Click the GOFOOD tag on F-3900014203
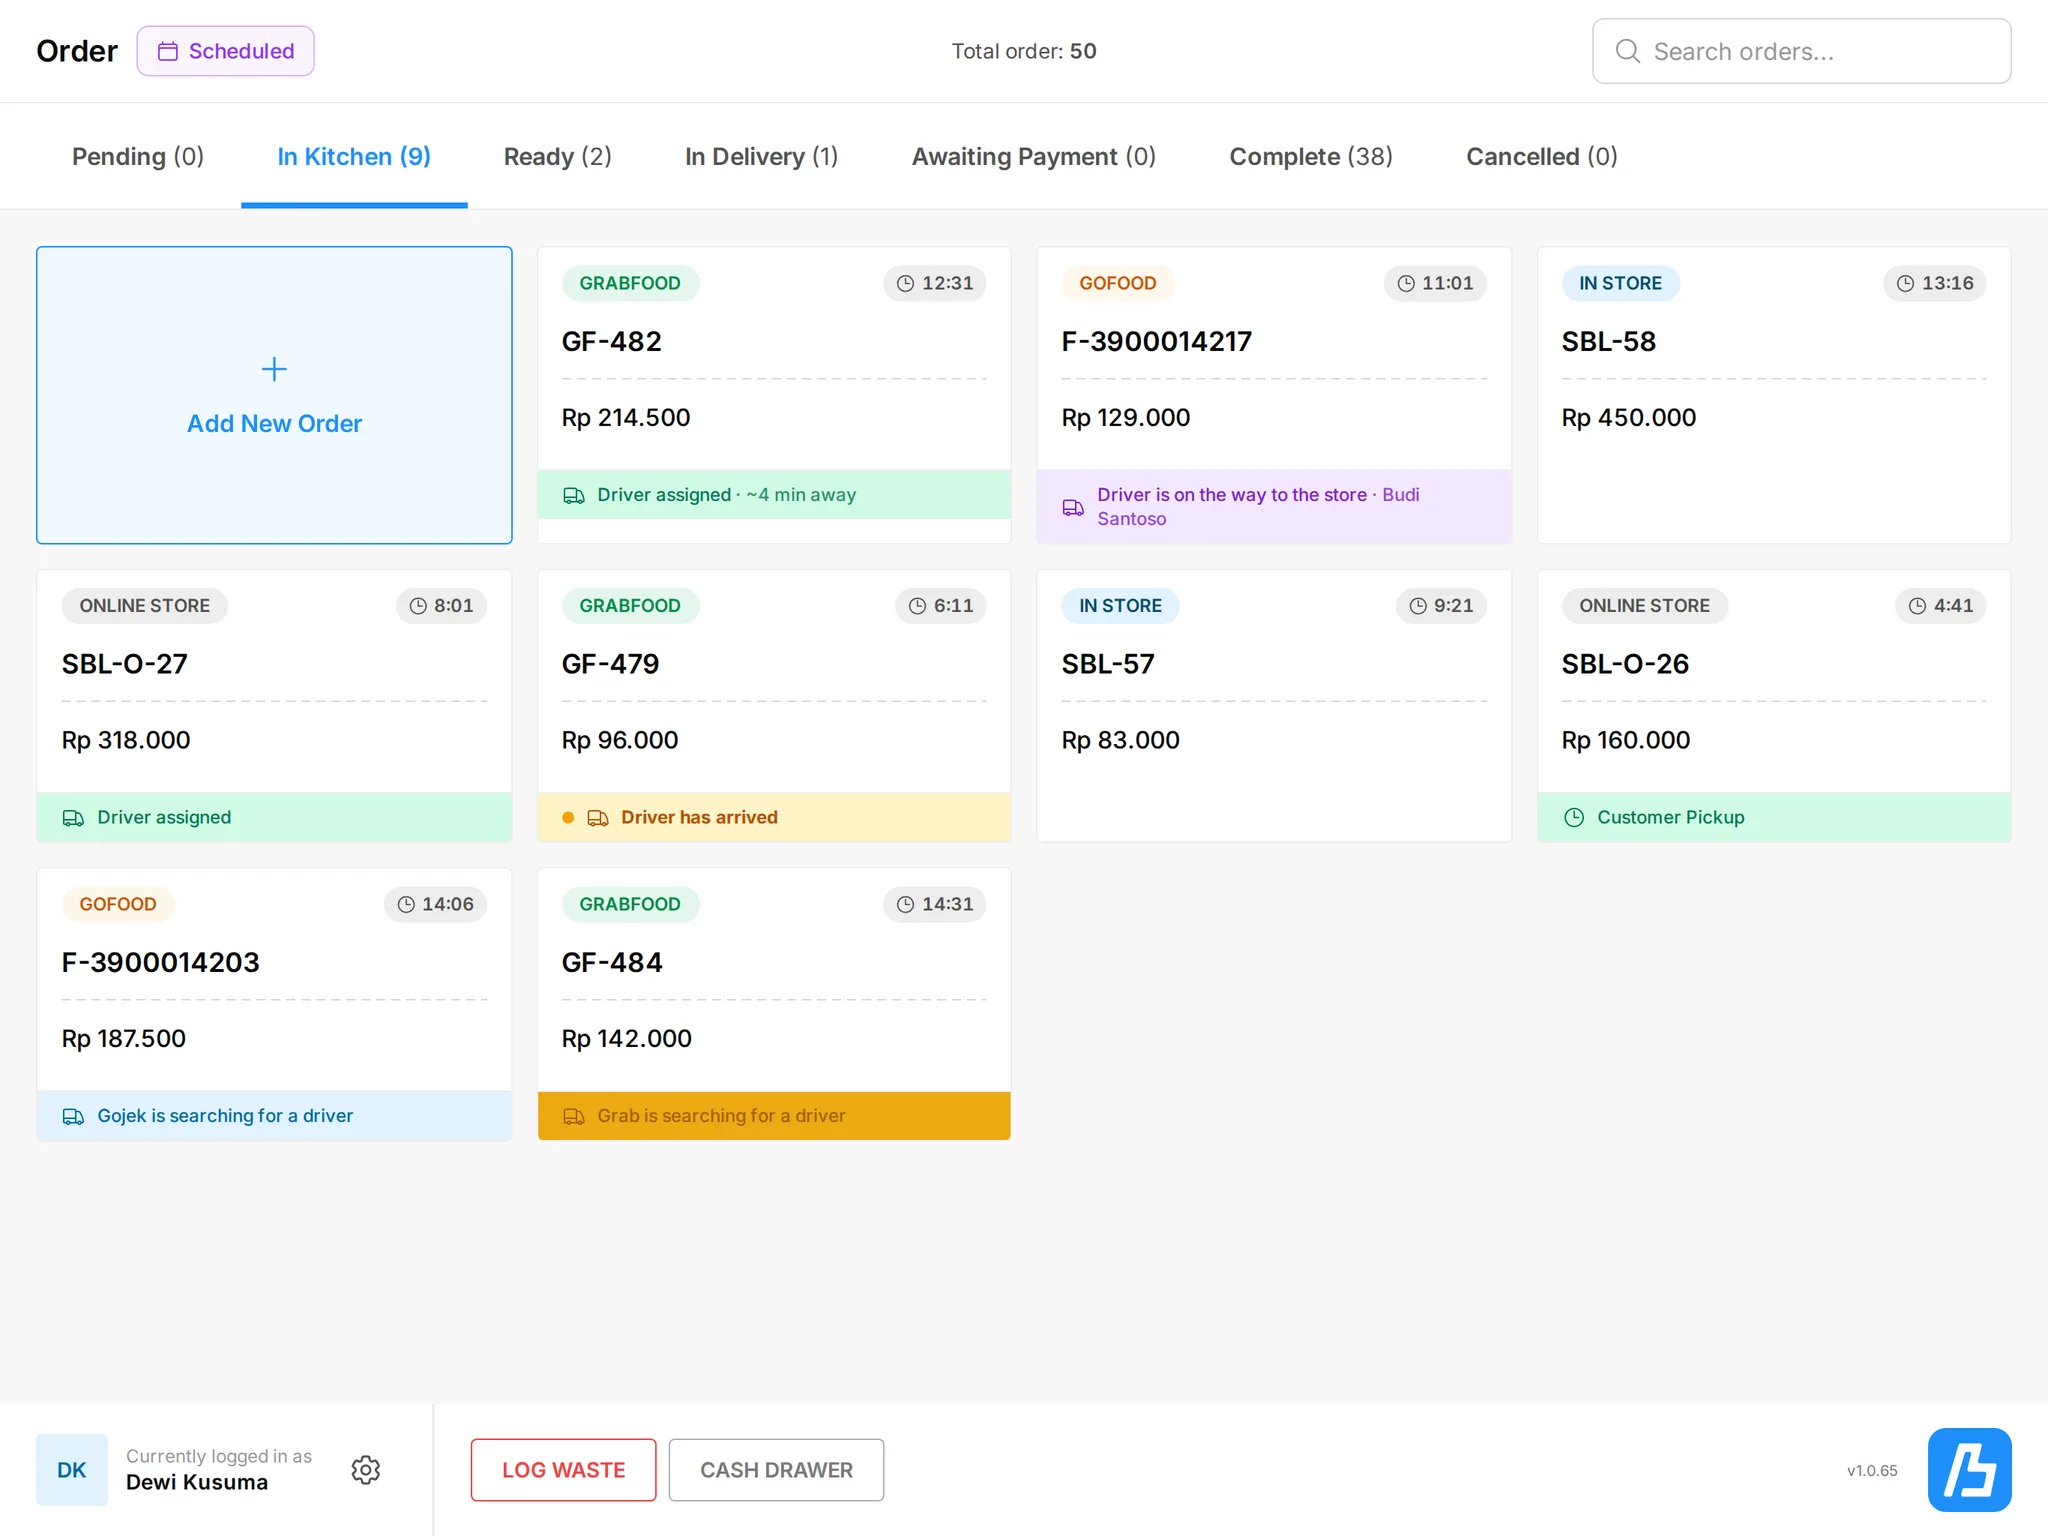 (118, 904)
